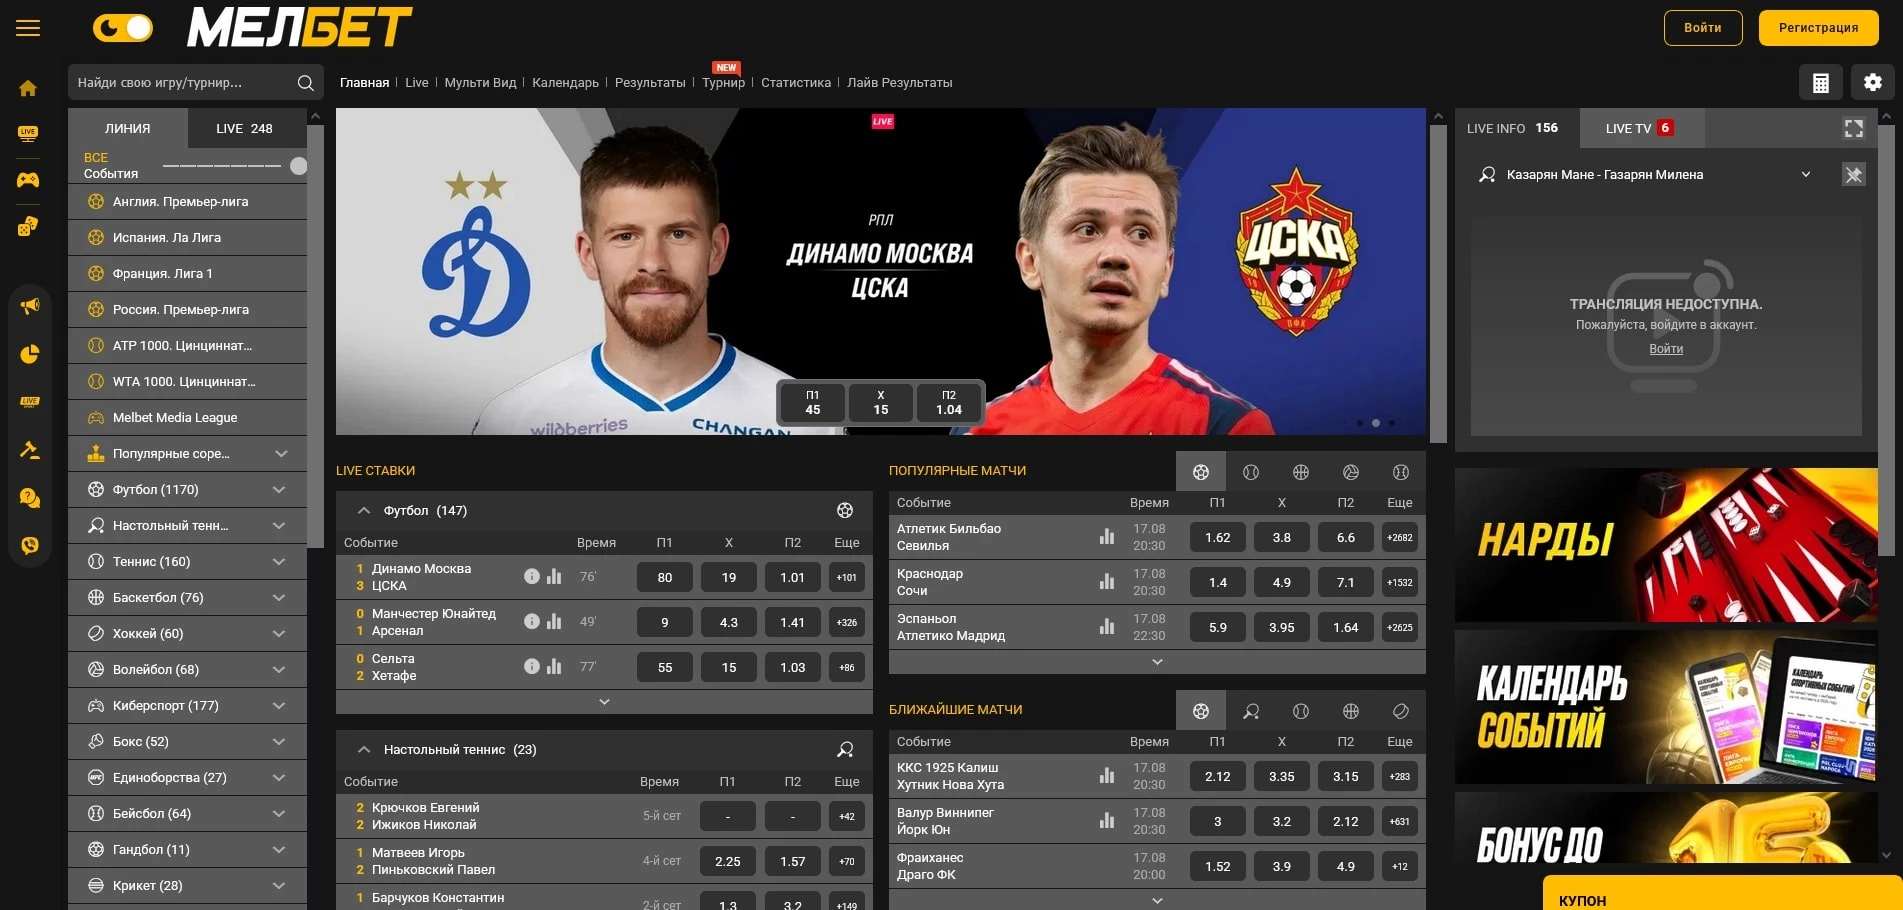Click the Регистрация button
This screenshot has height=910, width=1903.
(1817, 28)
